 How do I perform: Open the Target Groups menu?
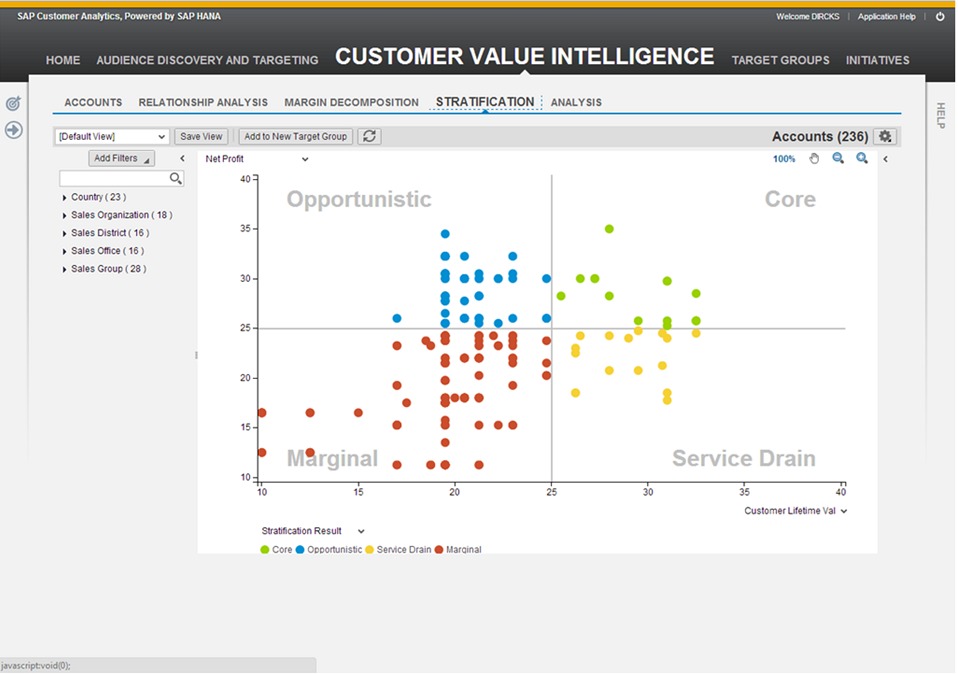coord(780,60)
